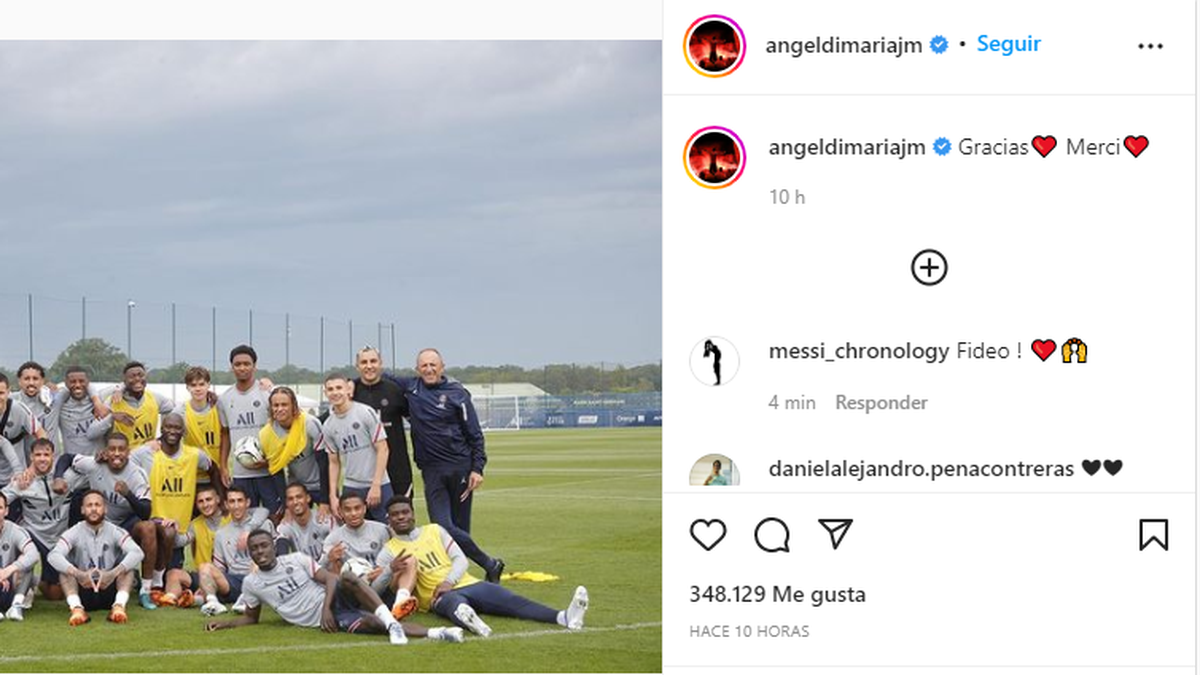This screenshot has height=675, width=1200.
Task: Click the angeldimariajm username in the header
Action: click(x=845, y=45)
